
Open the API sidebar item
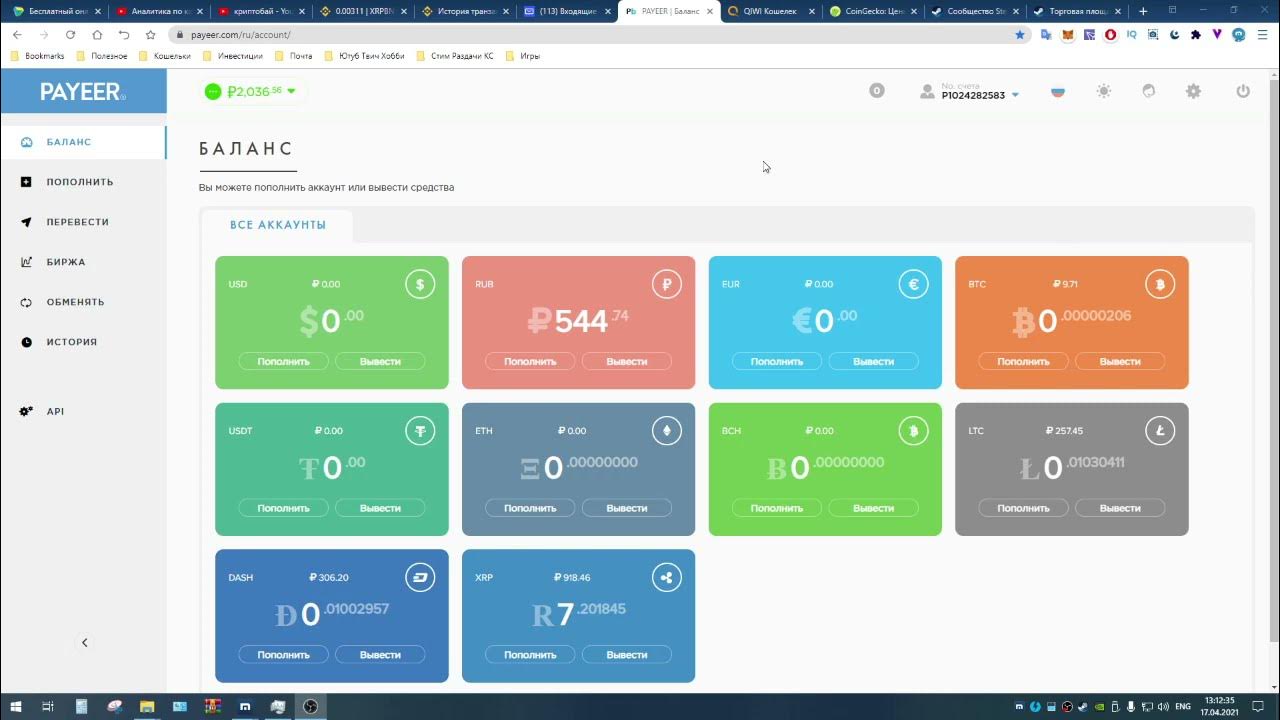click(83, 412)
